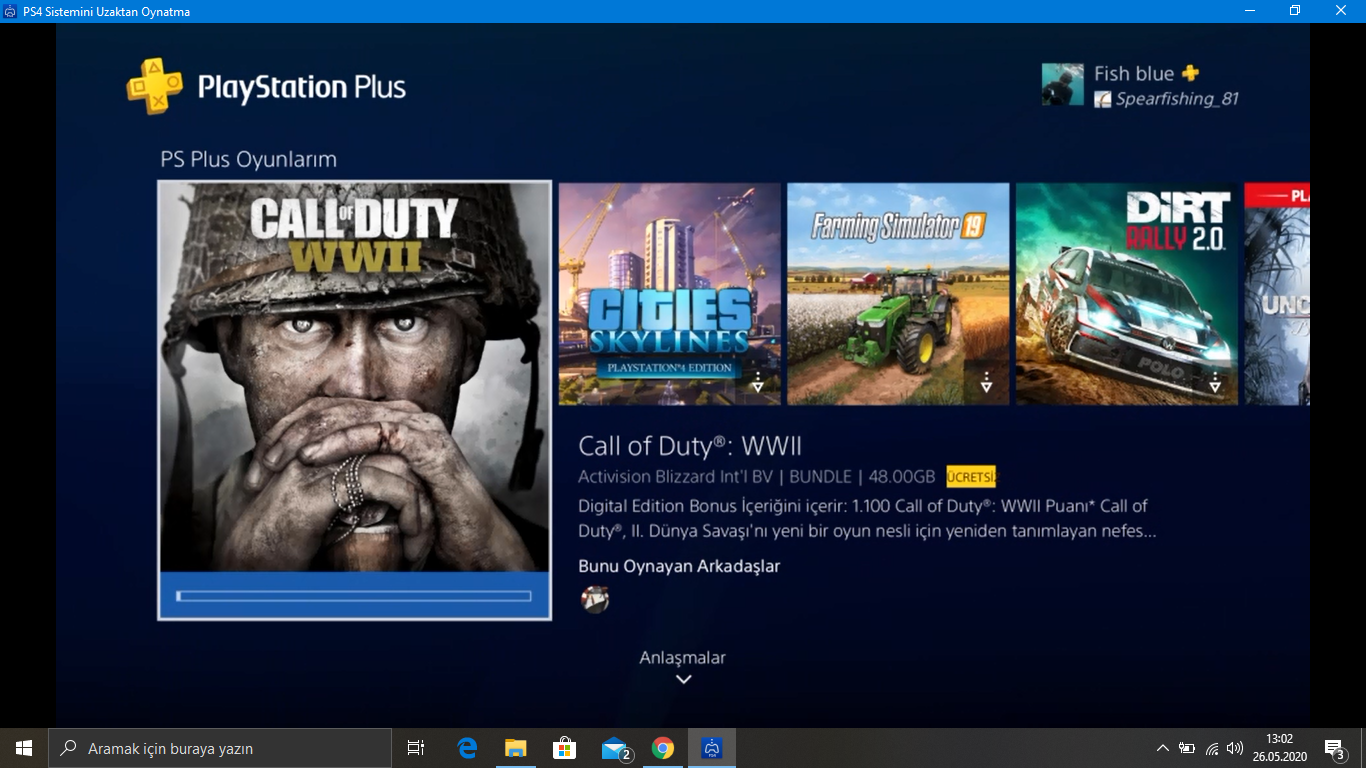Select friend avatar under Bunu Oynayan Arkadaşlar
This screenshot has height=768, width=1366.
pos(595,599)
